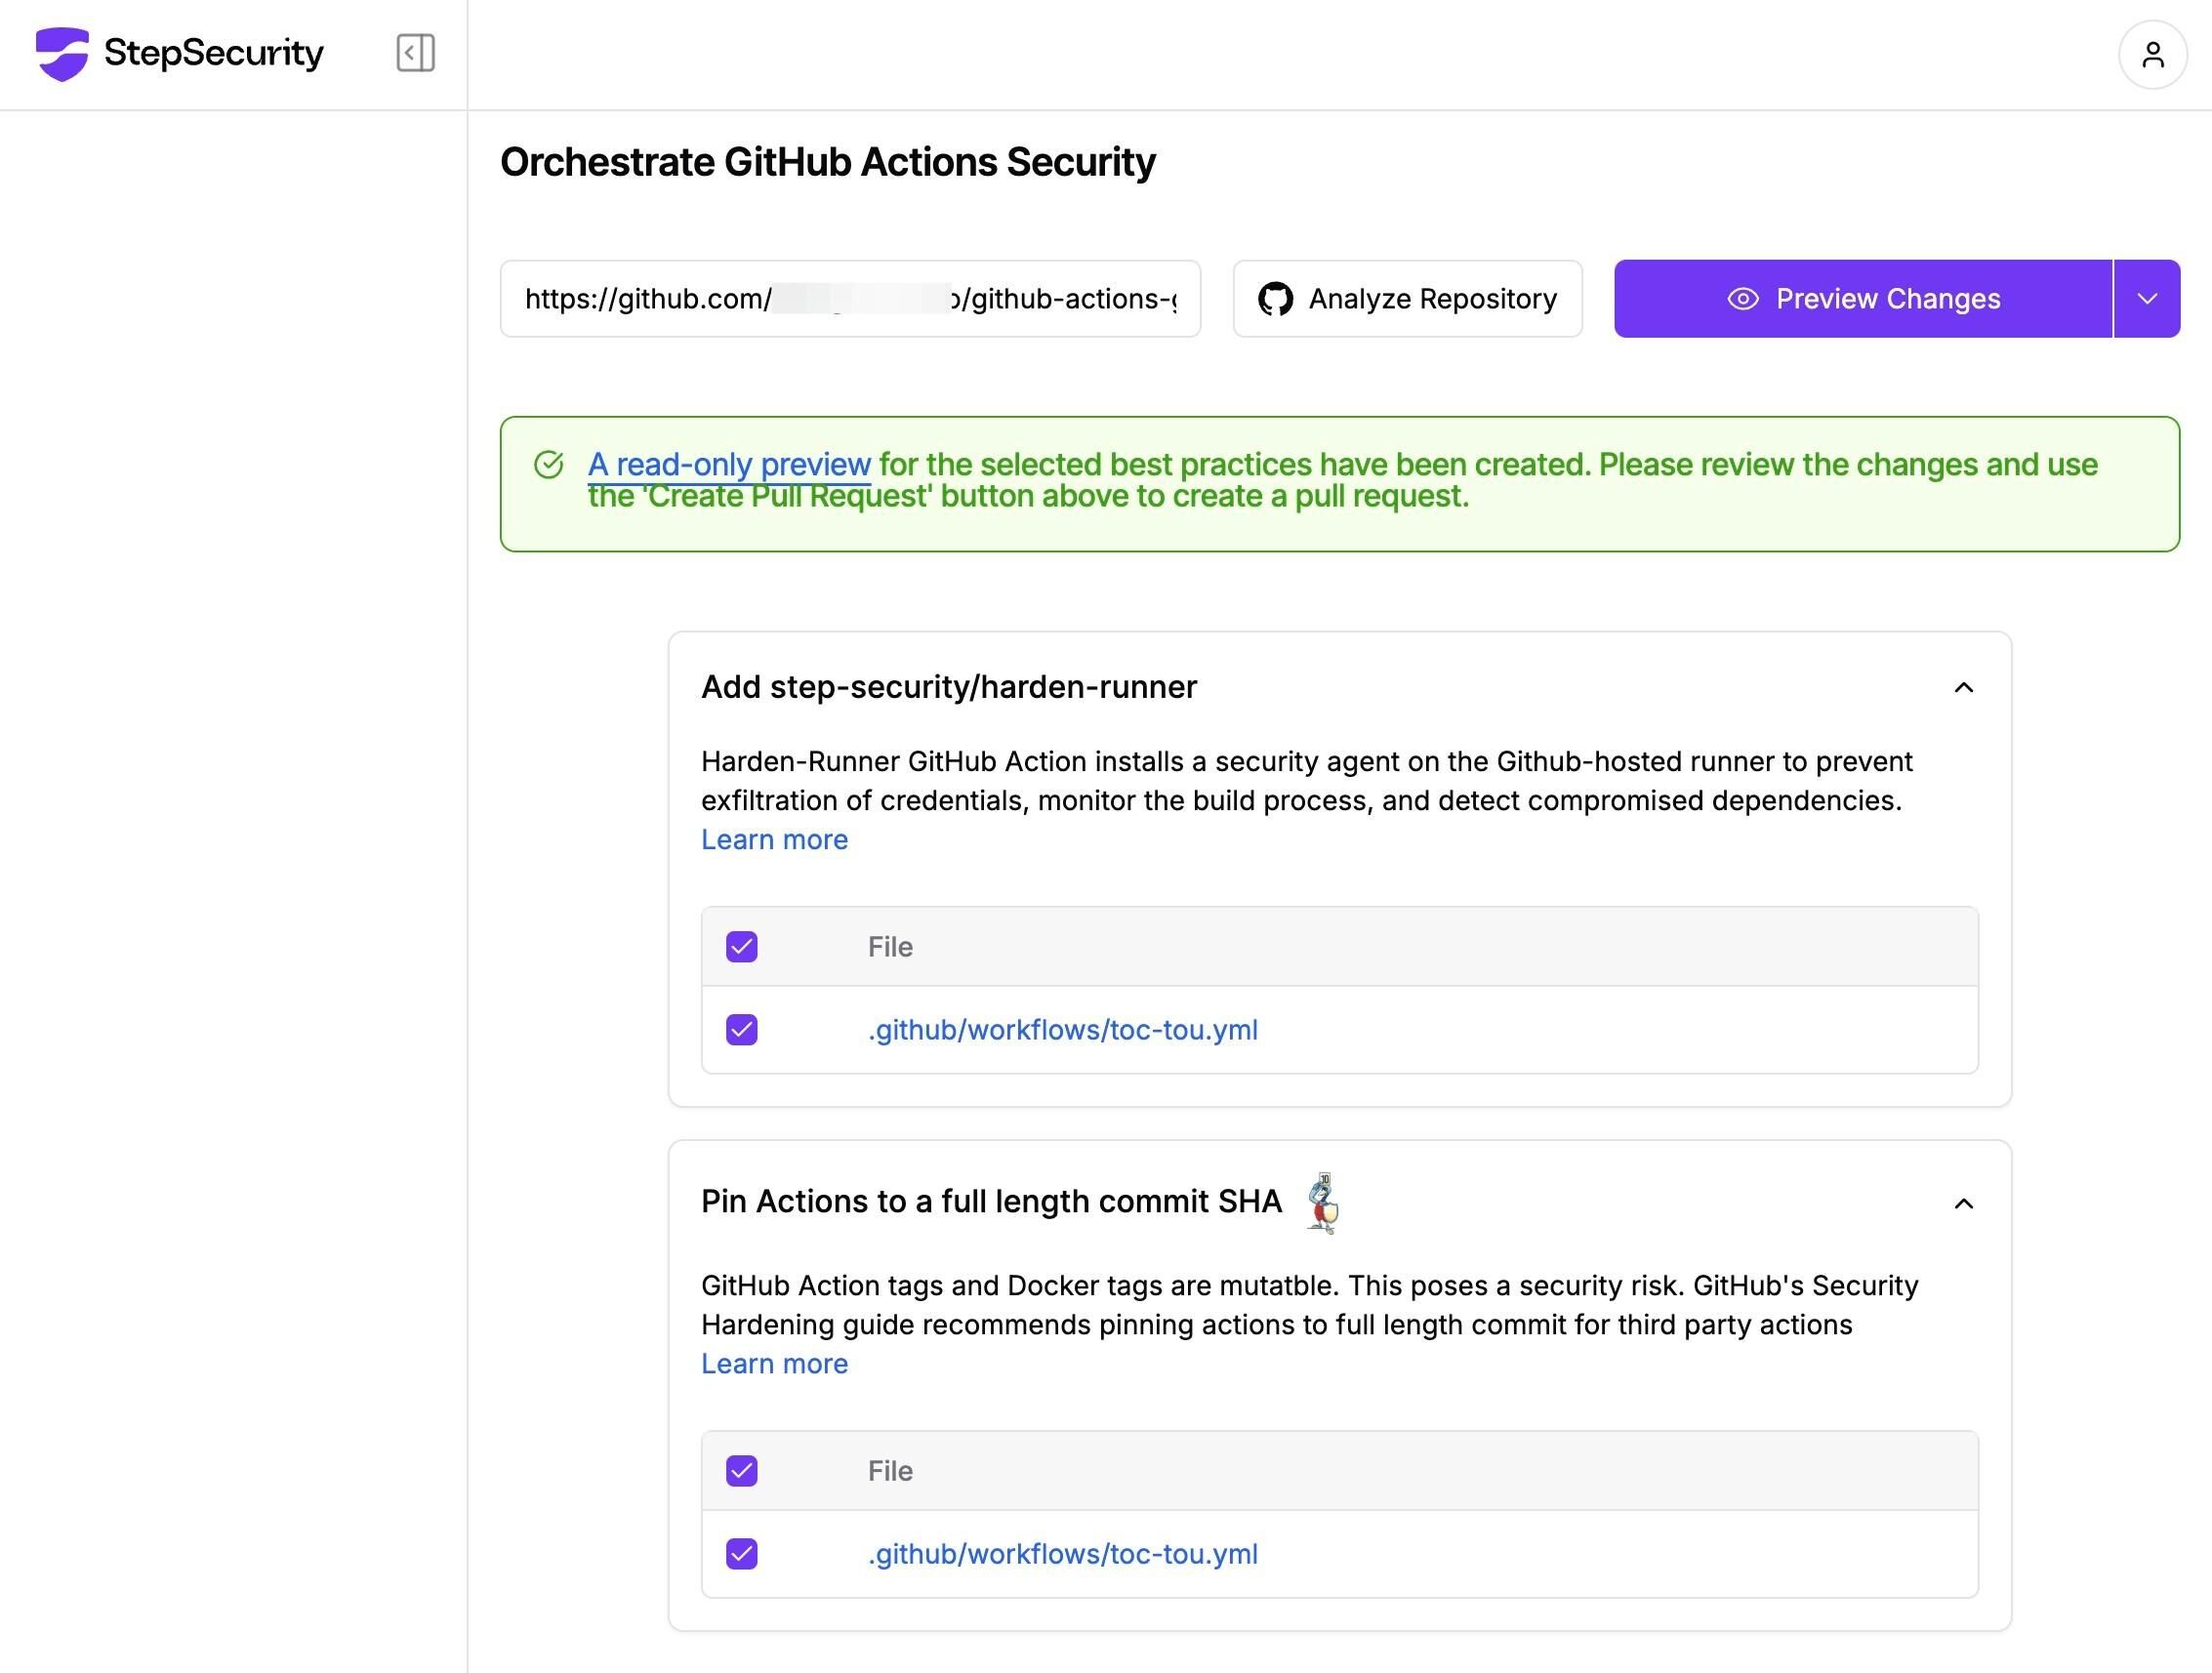Click the Preview Changes button
The width and height of the screenshot is (2212, 1673).
tap(1863, 299)
